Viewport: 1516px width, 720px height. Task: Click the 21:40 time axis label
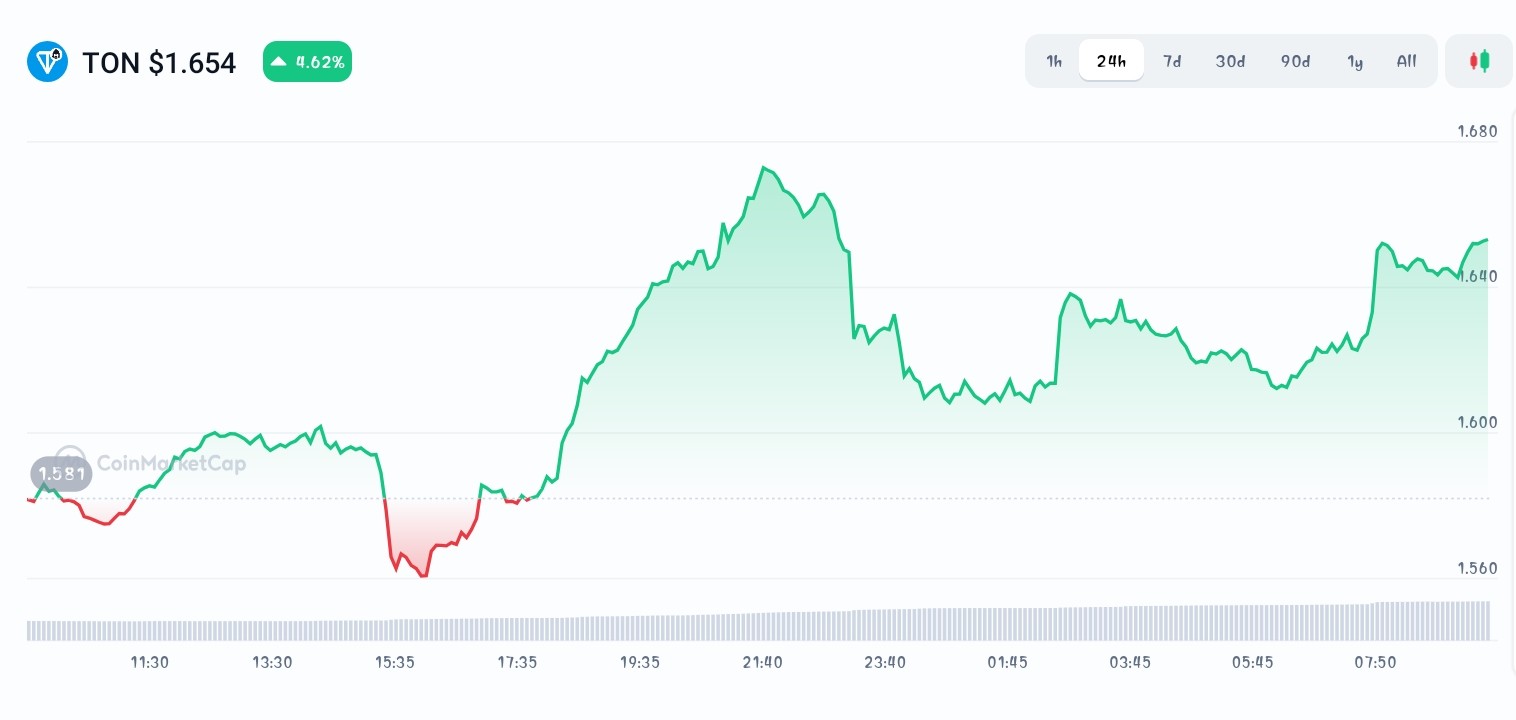click(763, 662)
